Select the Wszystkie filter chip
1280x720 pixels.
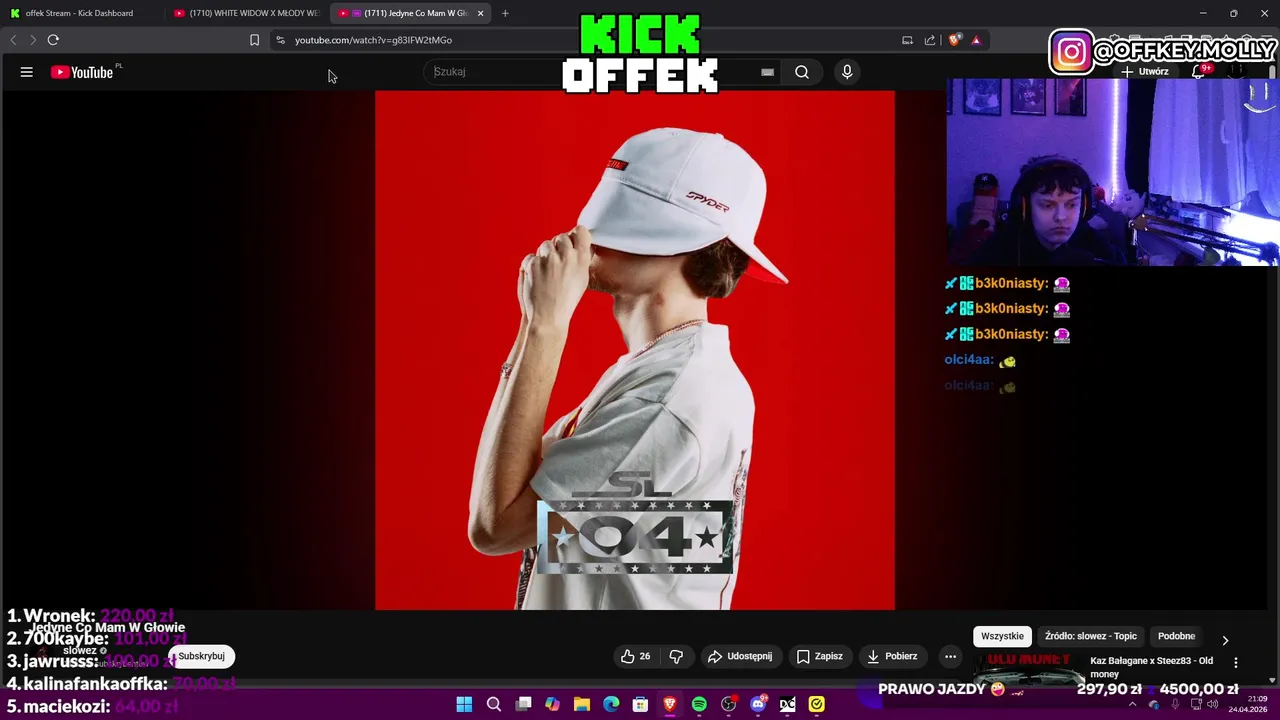(x=1002, y=636)
